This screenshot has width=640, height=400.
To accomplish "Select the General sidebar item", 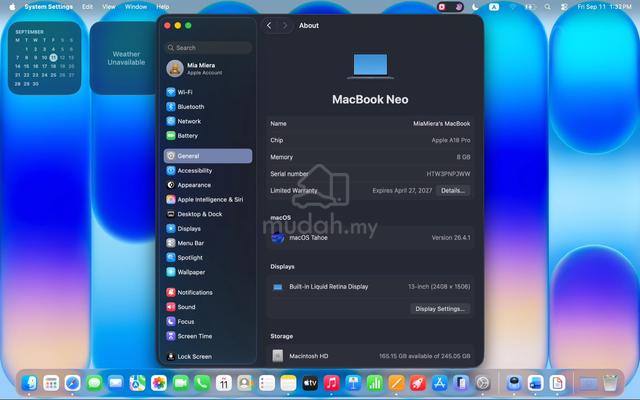I will pyautogui.click(x=208, y=156).
